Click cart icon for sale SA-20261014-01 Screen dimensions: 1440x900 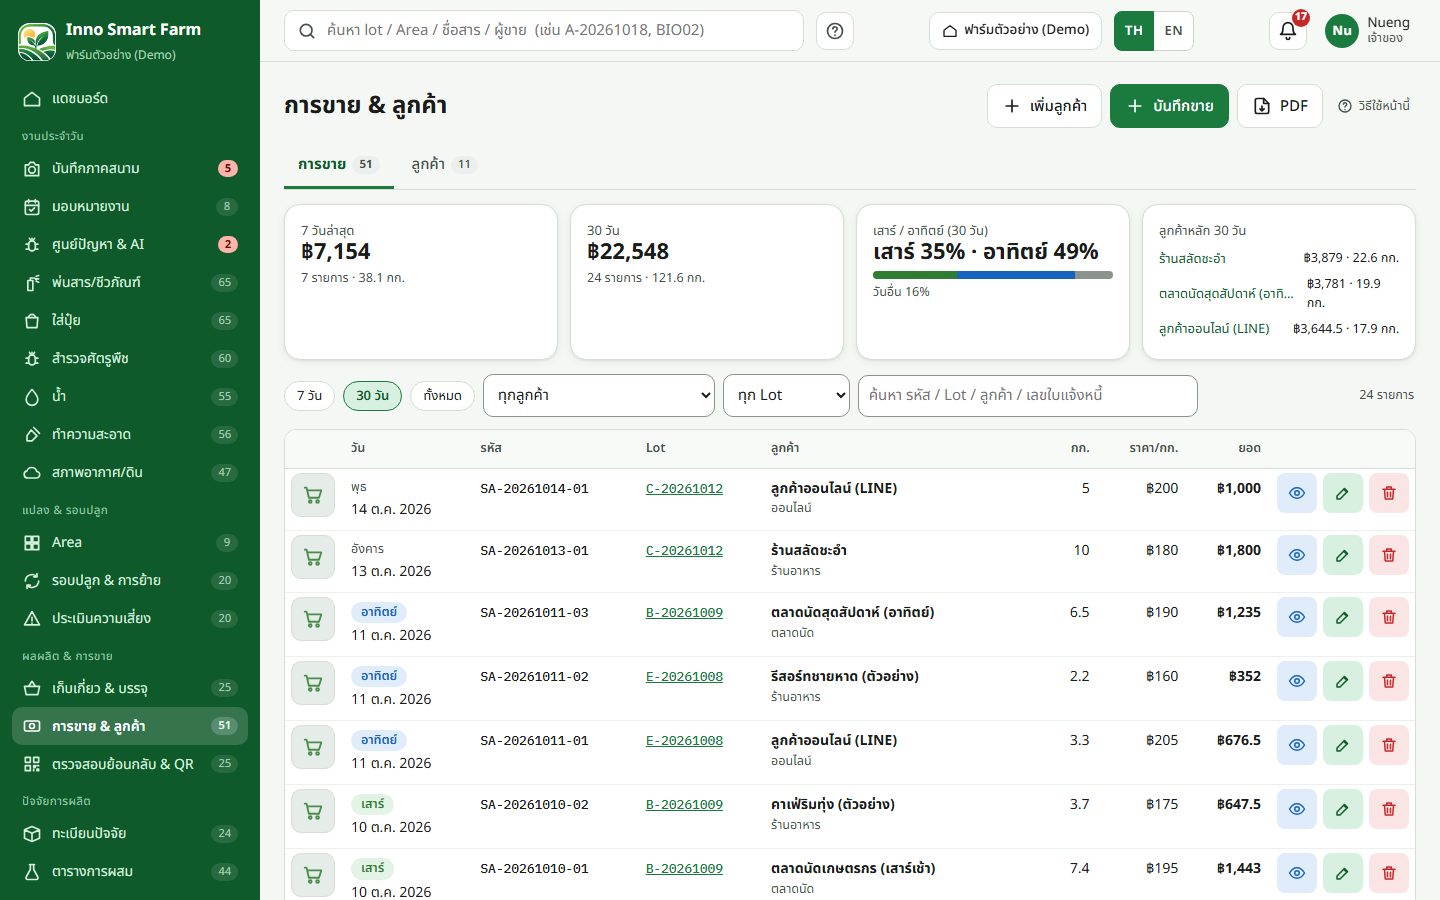[313, 495]
